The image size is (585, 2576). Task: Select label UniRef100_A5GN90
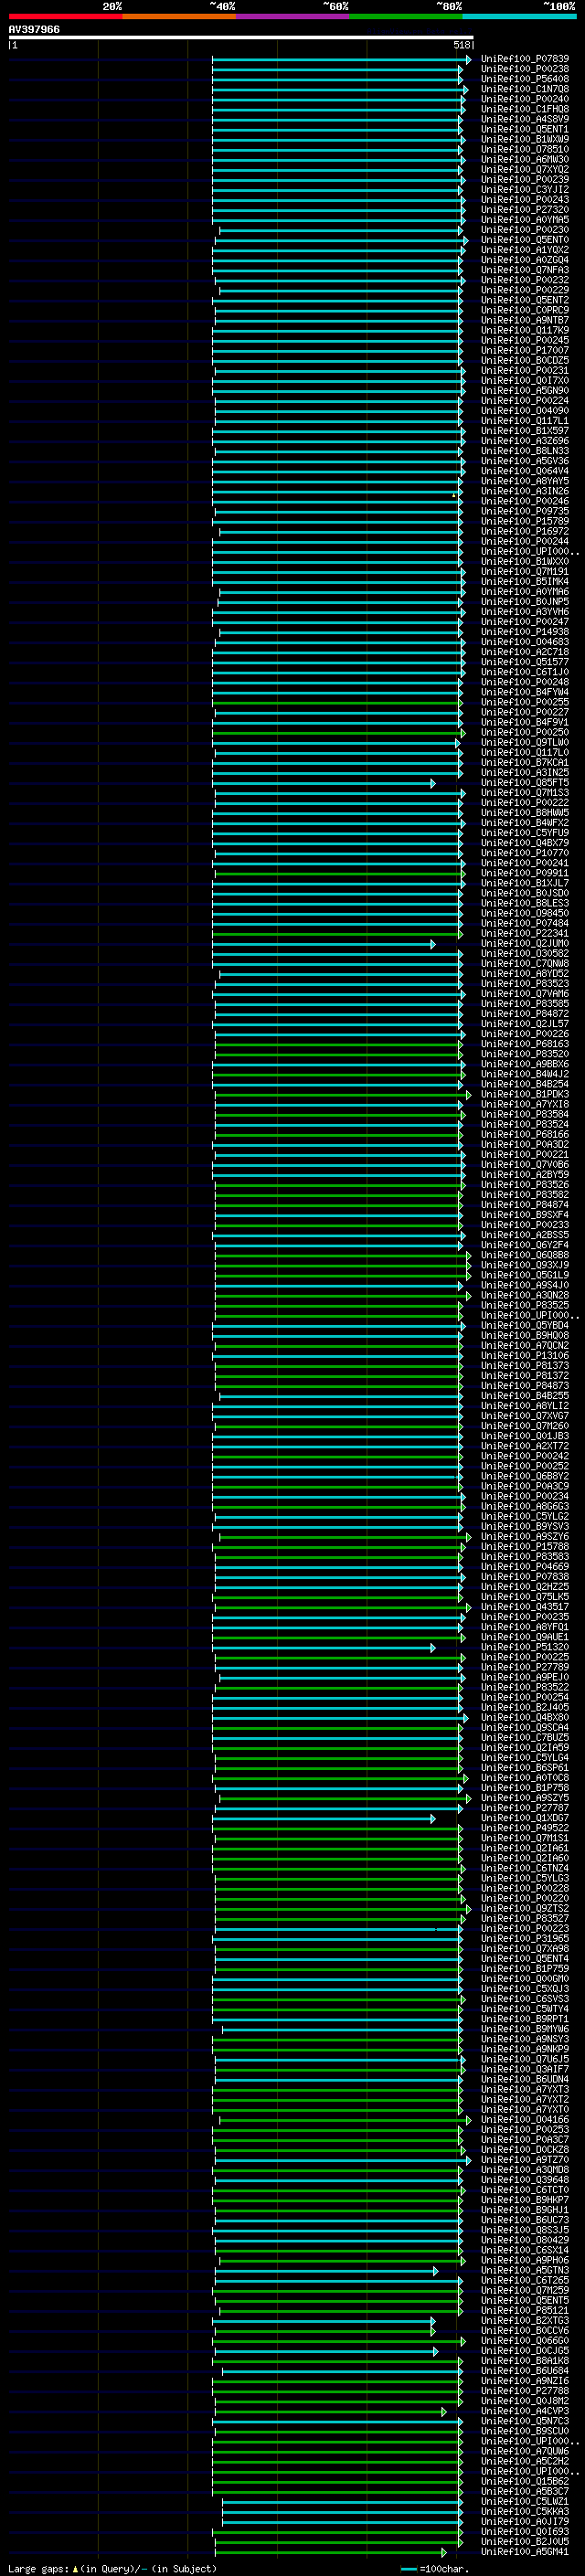pos(524,390)
